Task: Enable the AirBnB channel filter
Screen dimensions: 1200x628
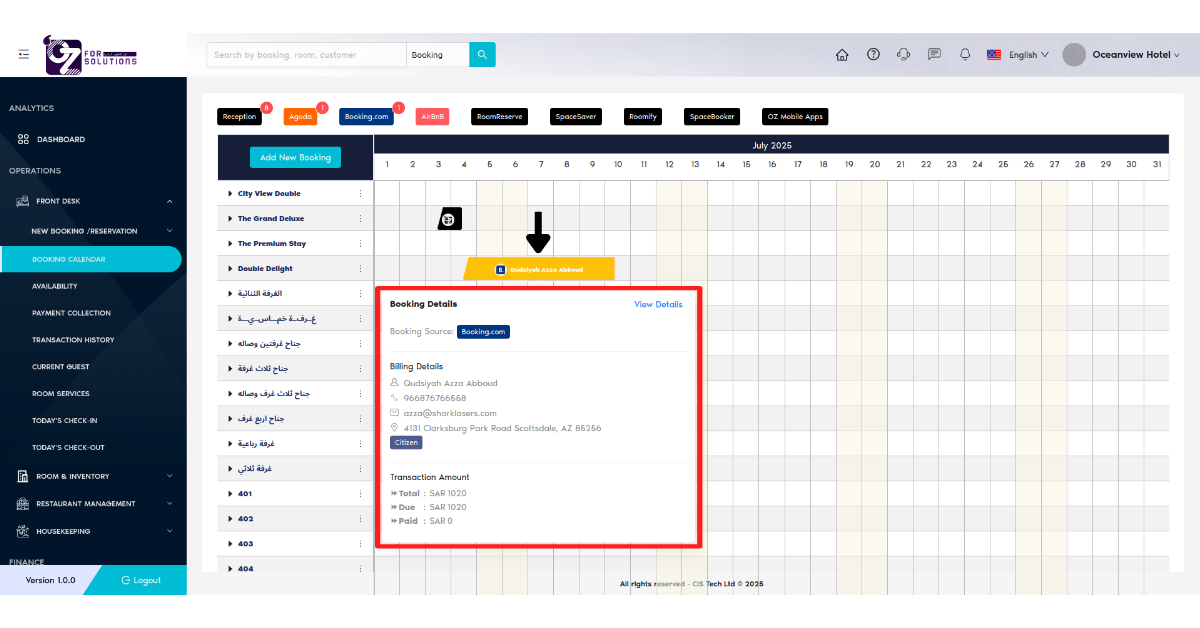Action: point(432,116)
